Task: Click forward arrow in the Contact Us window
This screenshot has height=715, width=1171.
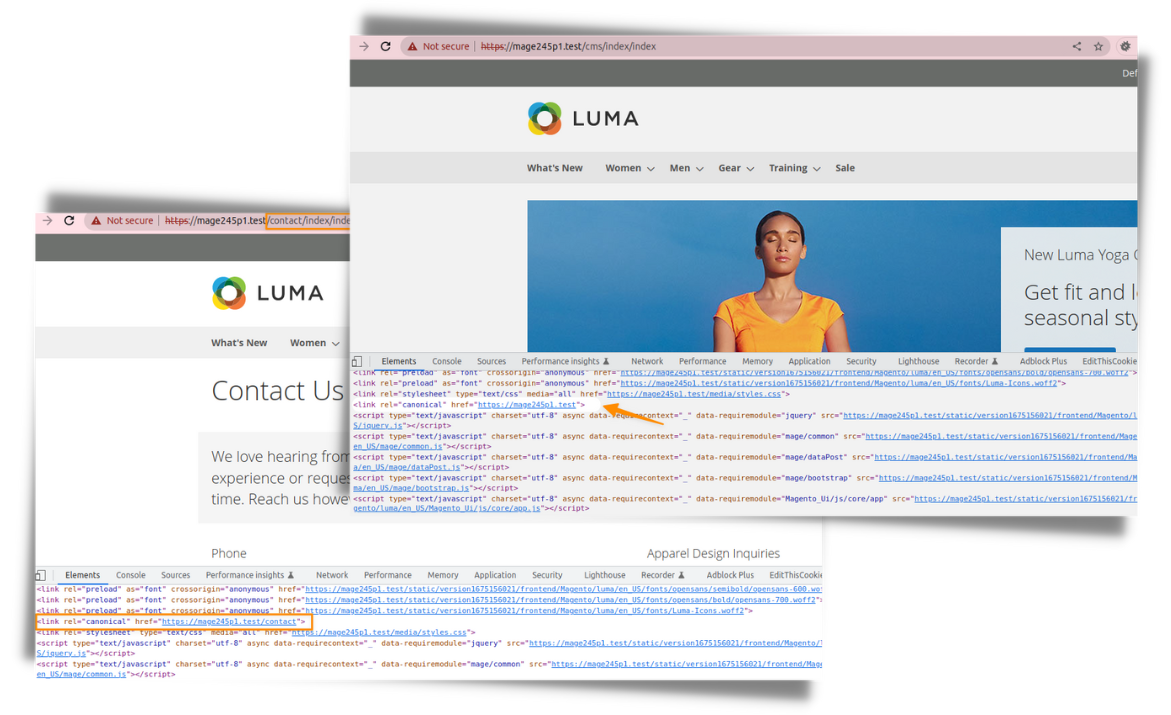Action: click(x=47, y=220)
